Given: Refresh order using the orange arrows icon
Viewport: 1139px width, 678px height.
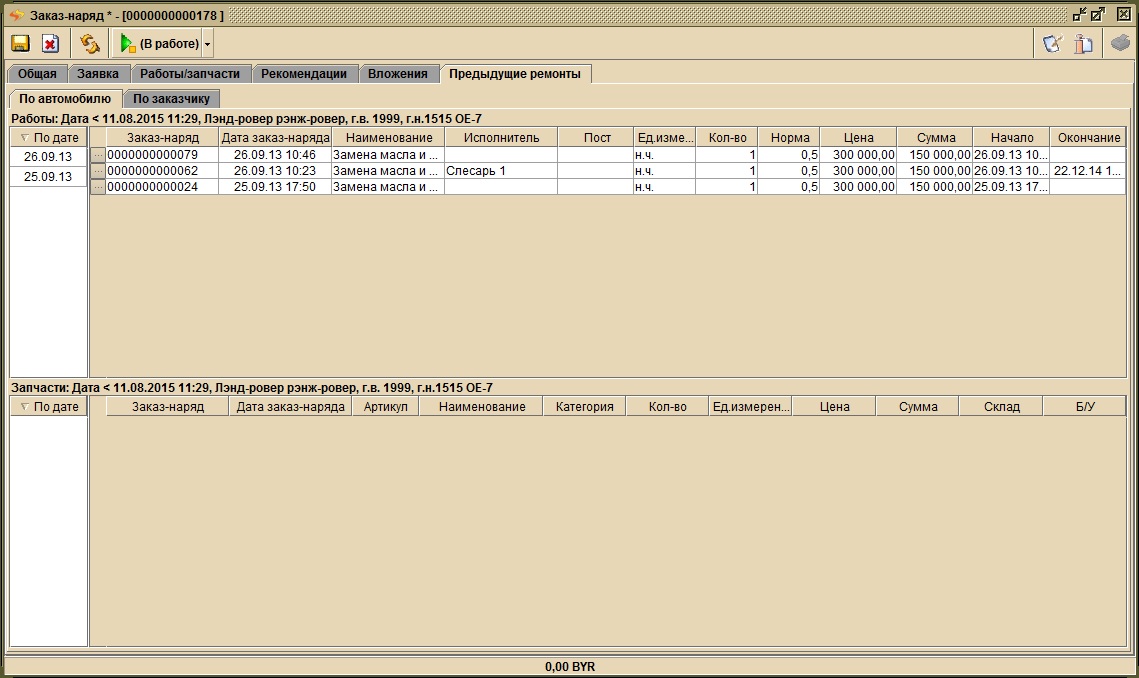Looking at the screenshot, I should (x=90, y=44).
